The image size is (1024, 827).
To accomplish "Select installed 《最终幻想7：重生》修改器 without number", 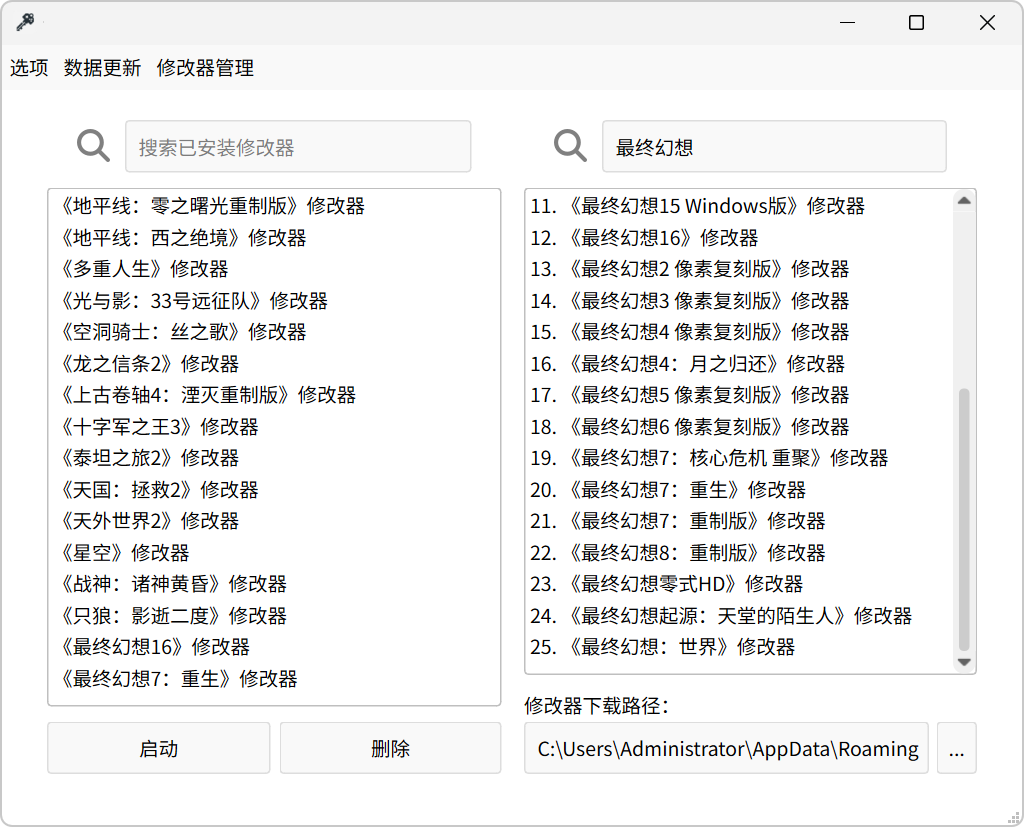I will (x=274, y=679).
